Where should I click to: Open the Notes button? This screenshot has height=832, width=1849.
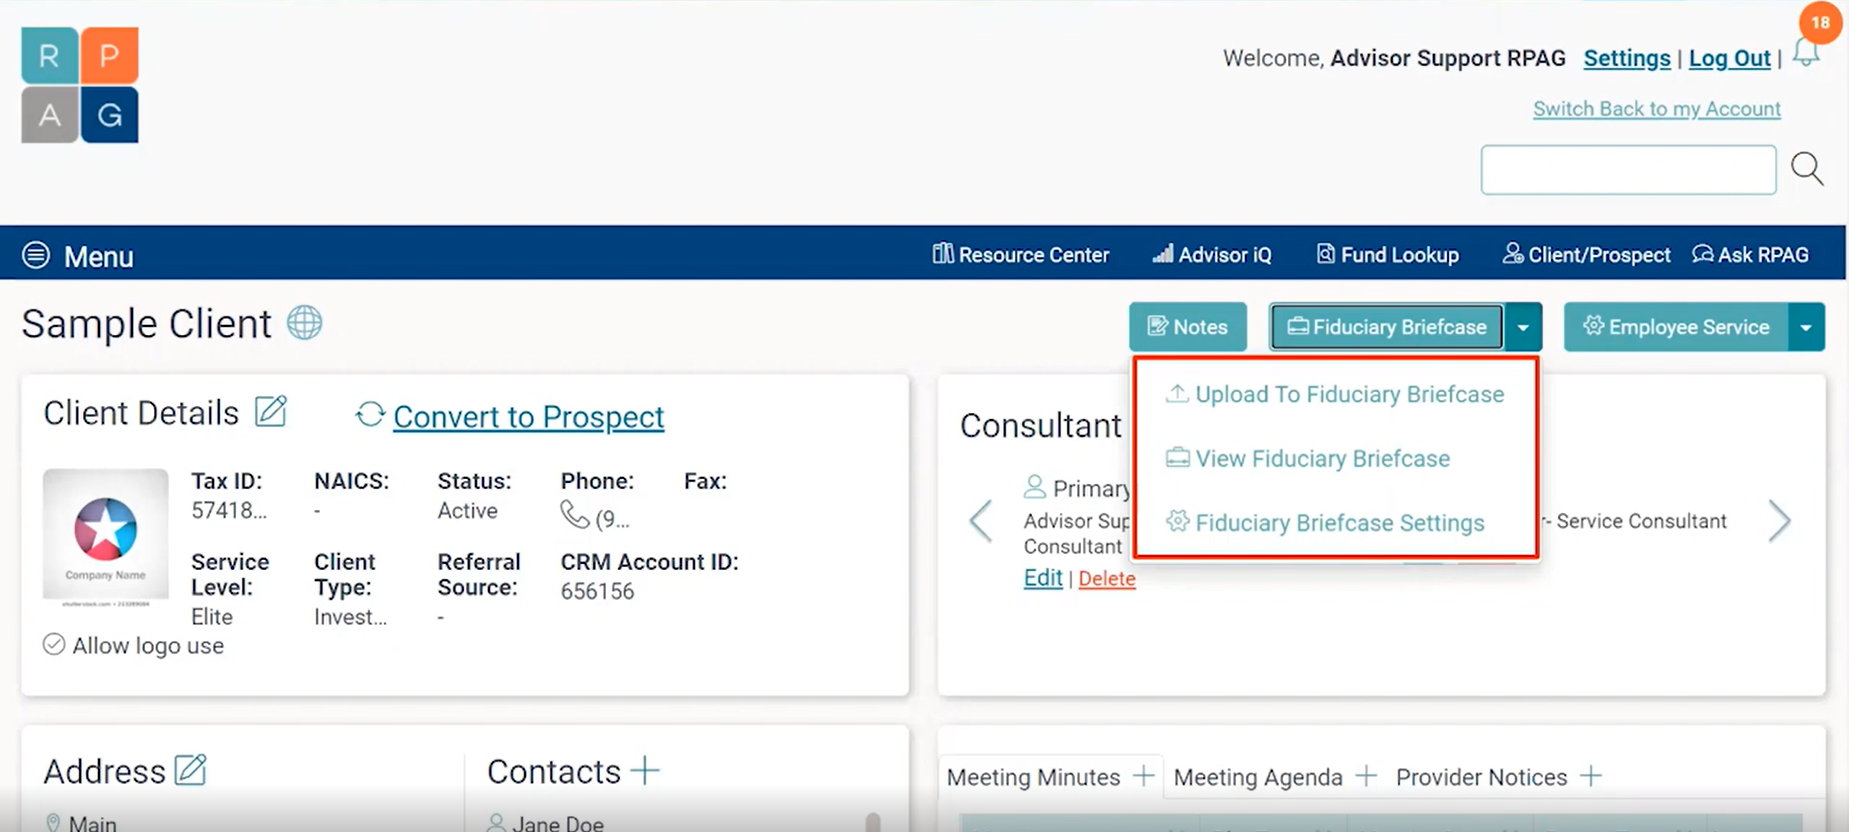click(x=1188, y=327)
